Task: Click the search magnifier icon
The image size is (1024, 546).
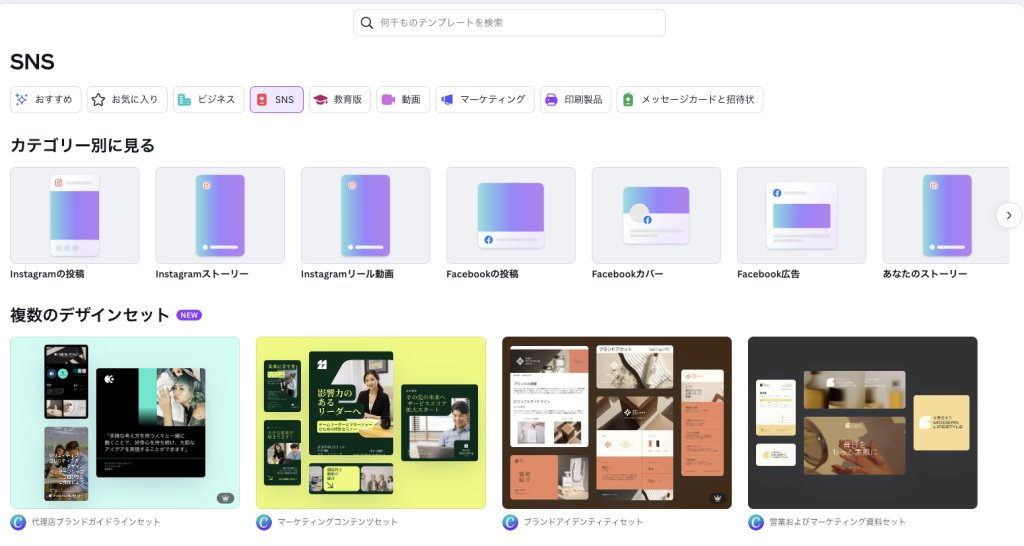Action: click(367, 23)
